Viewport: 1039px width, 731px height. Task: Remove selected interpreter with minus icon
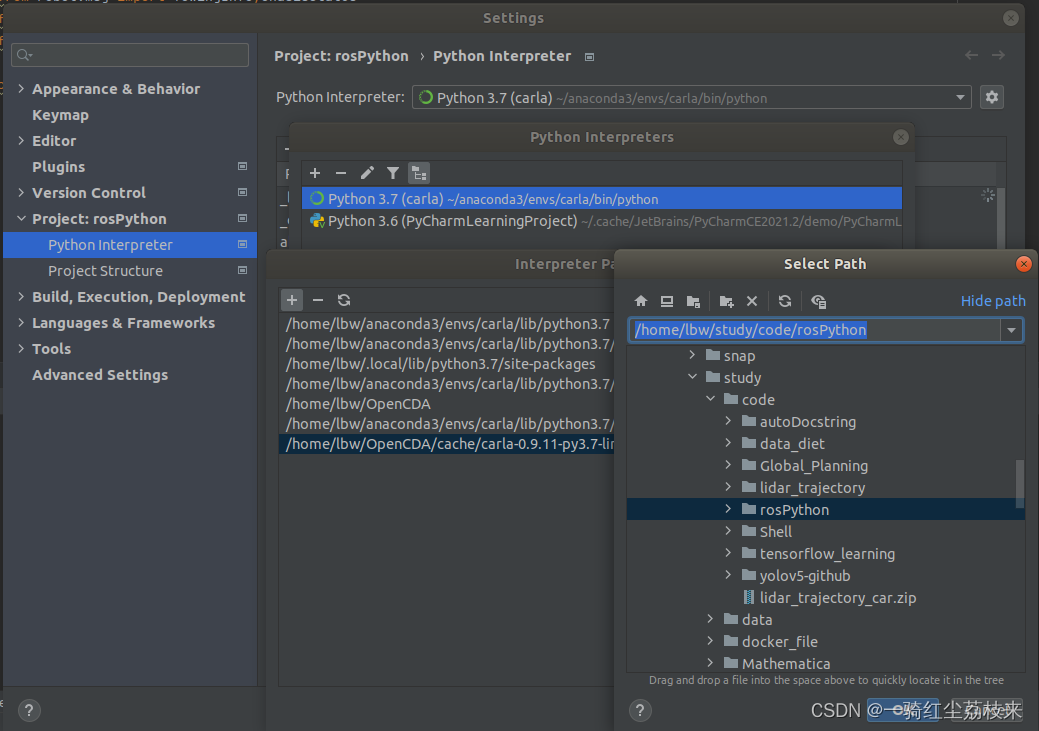(x=341, y=173)
